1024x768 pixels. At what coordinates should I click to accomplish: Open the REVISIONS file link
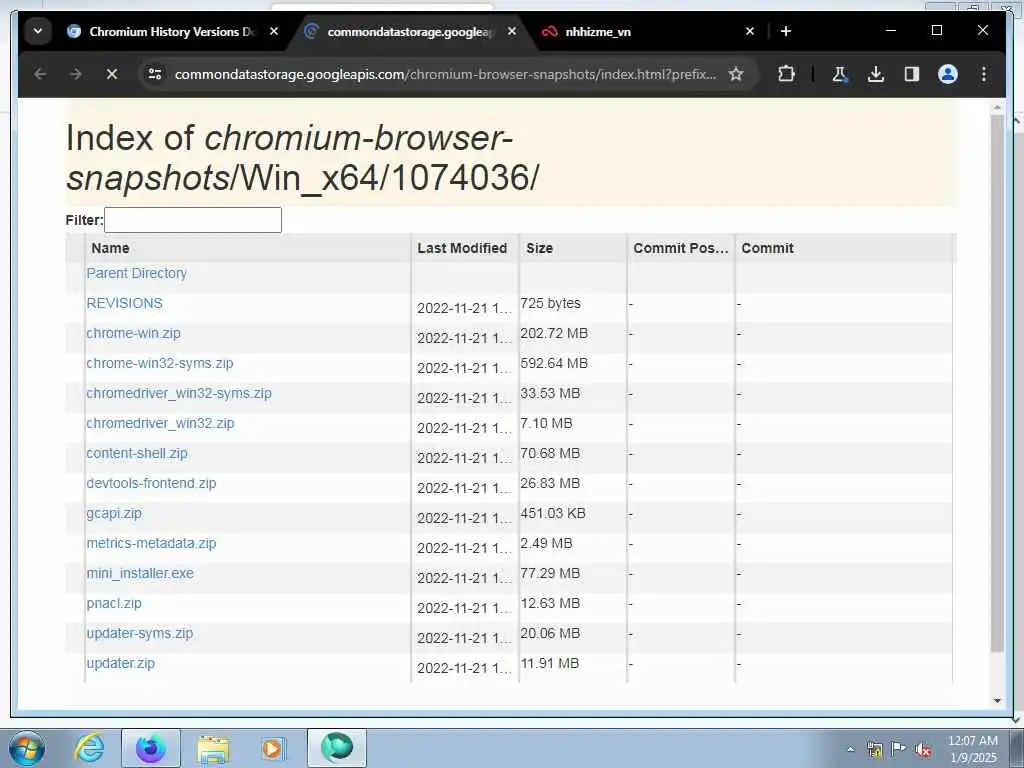point(124,303)
